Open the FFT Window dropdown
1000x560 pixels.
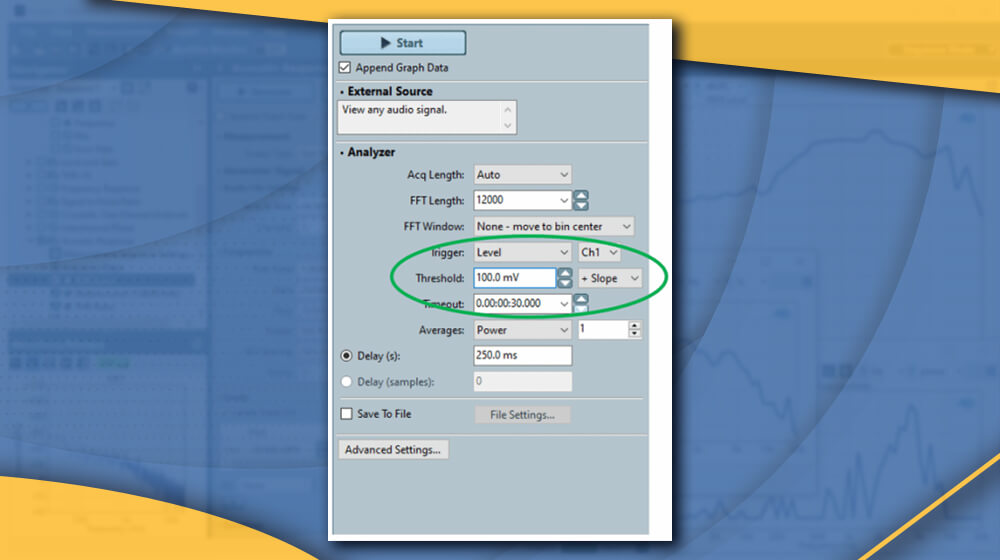point(554,226)
